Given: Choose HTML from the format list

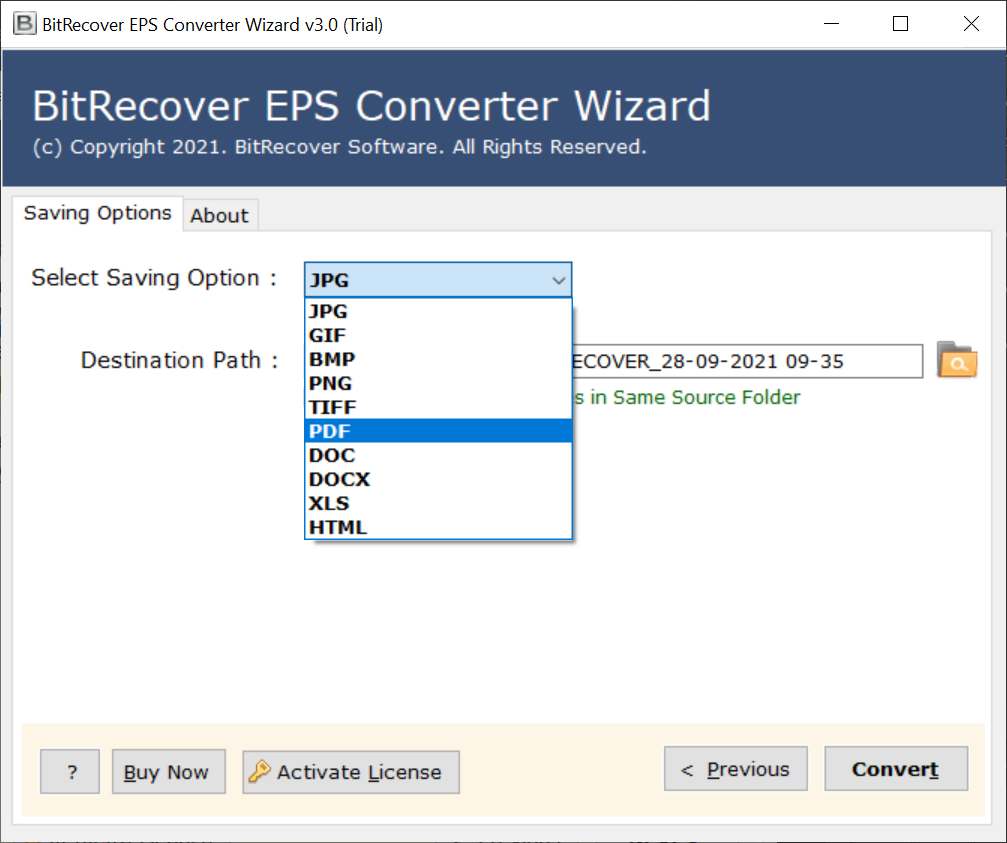Looking at the screenshot, I should click(x=438, y=527).
